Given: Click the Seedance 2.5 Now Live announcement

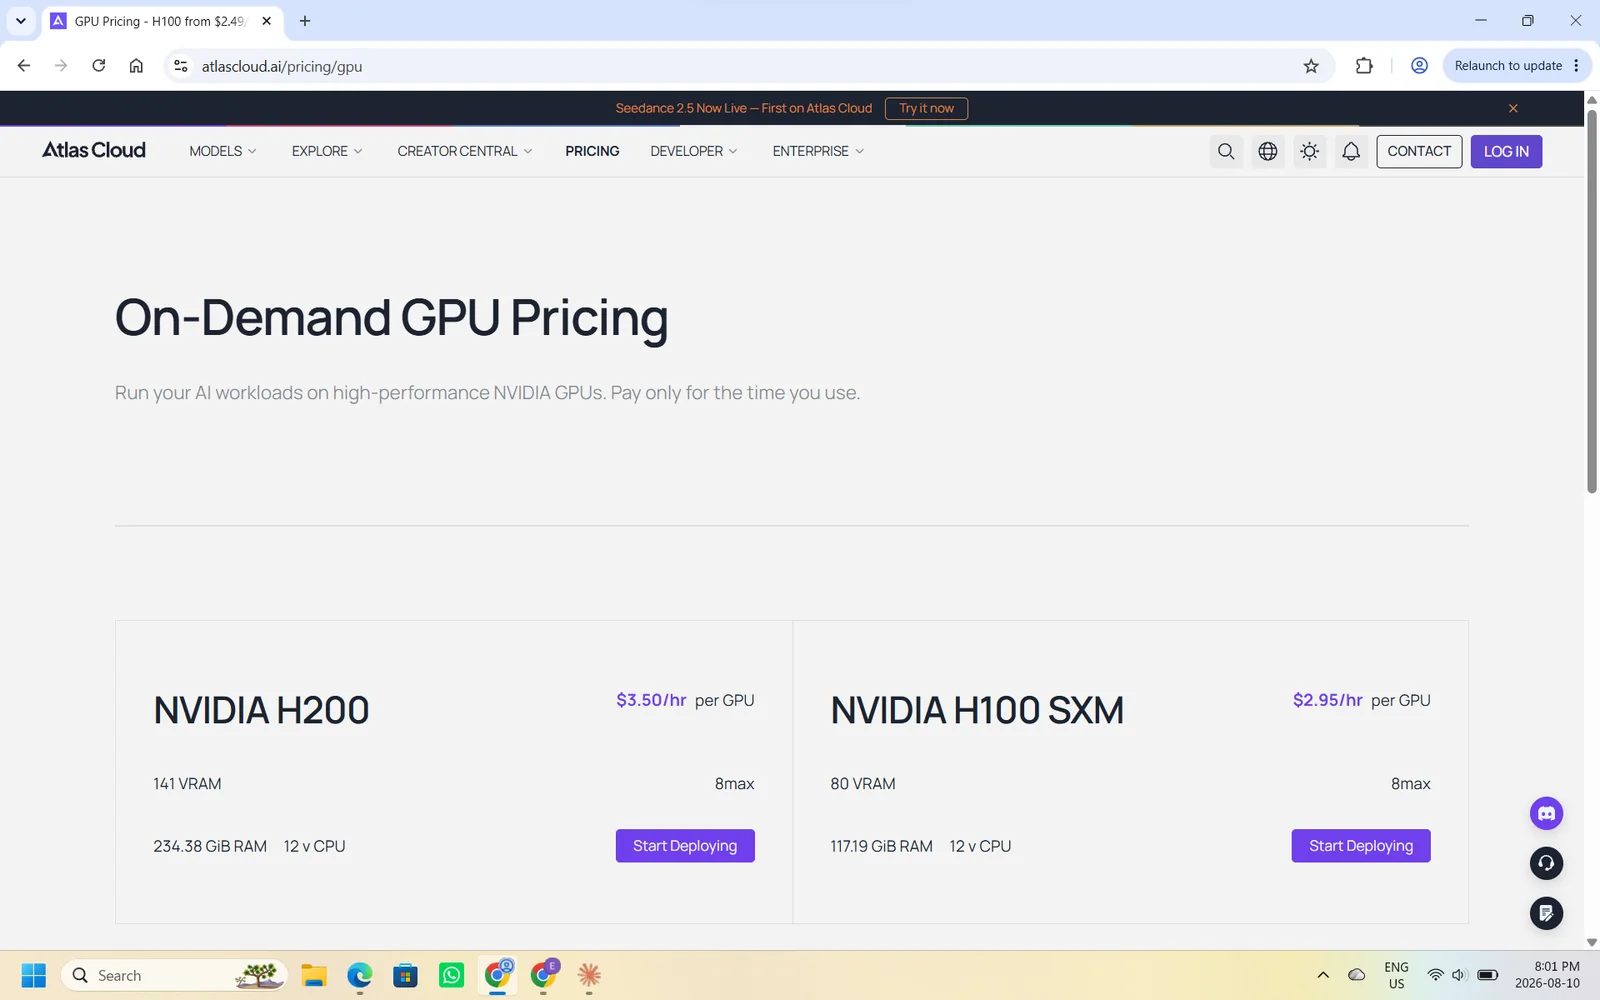Looking at the screenshot, I should pos(744,108).
